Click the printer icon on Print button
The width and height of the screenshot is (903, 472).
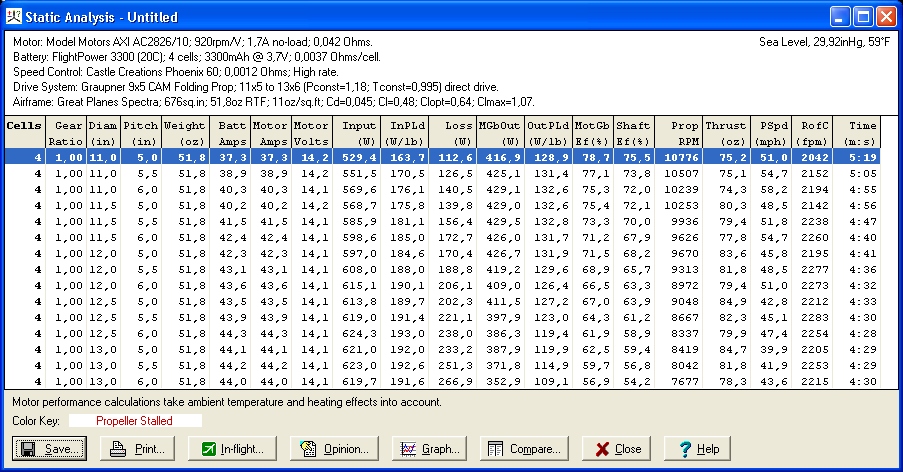pos(118,449)
